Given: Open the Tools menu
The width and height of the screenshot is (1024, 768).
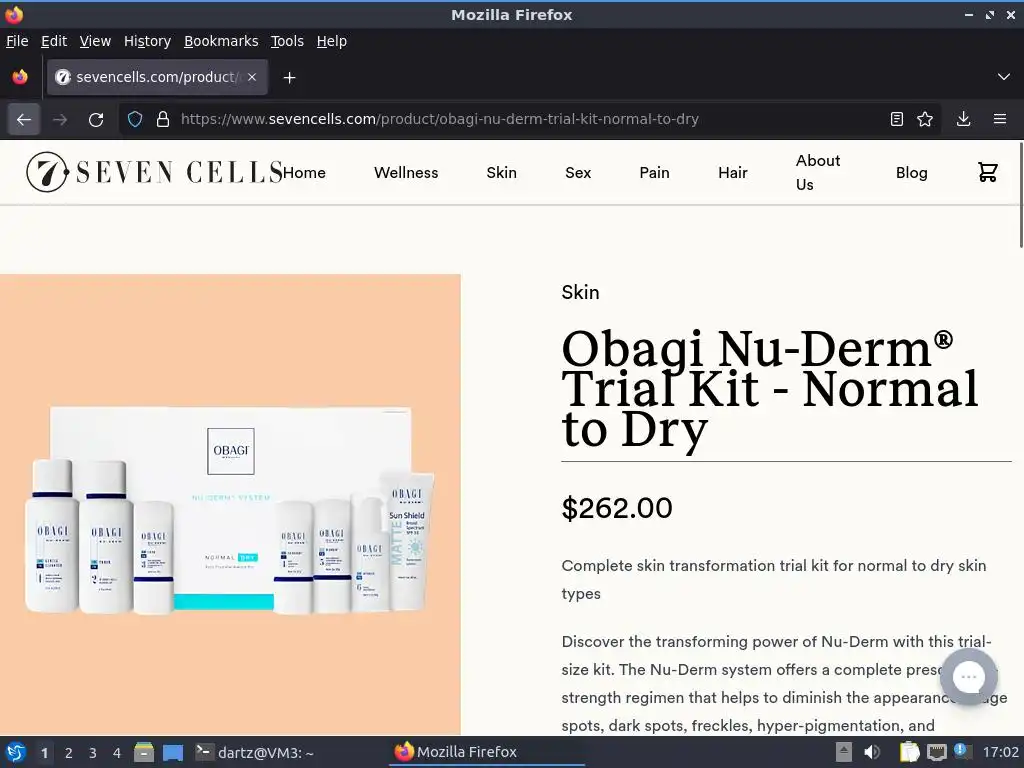Looking at the screenshot, I should click(x=287, y=41).
